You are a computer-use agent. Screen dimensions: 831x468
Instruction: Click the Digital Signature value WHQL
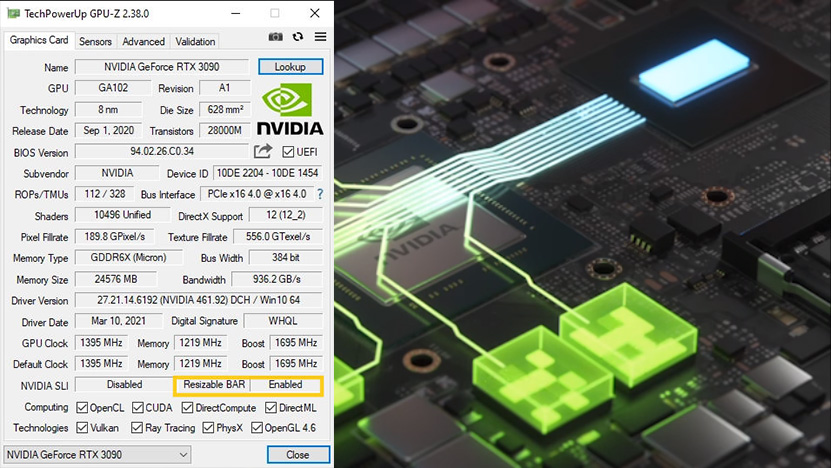(283, 321)
